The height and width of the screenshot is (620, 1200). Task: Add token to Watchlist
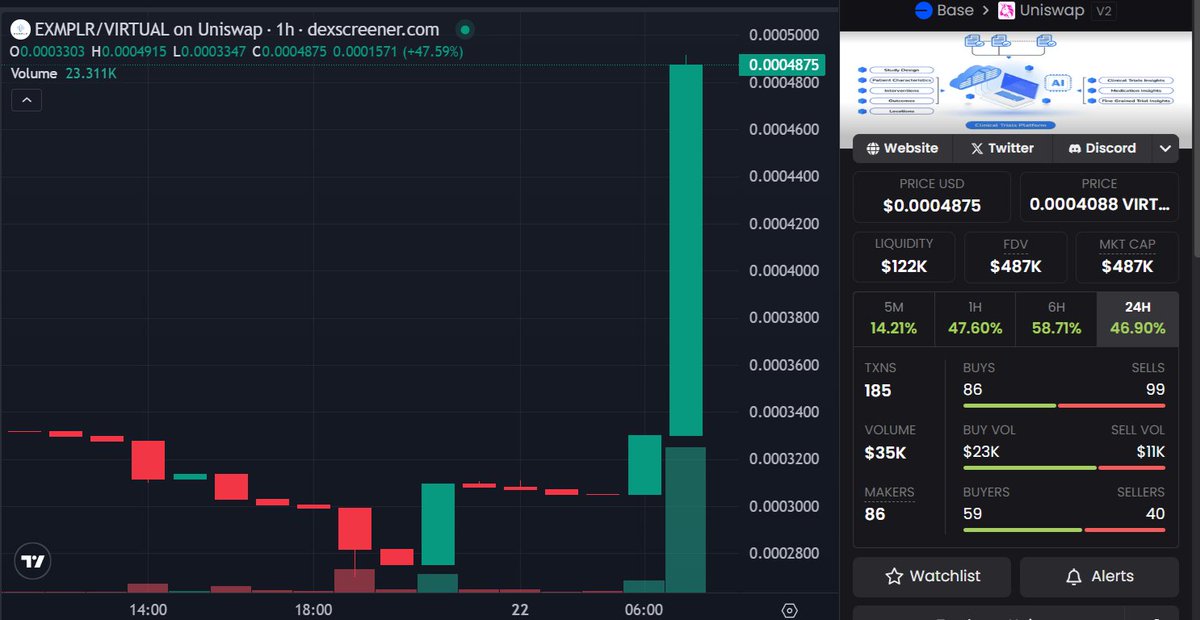932,577
